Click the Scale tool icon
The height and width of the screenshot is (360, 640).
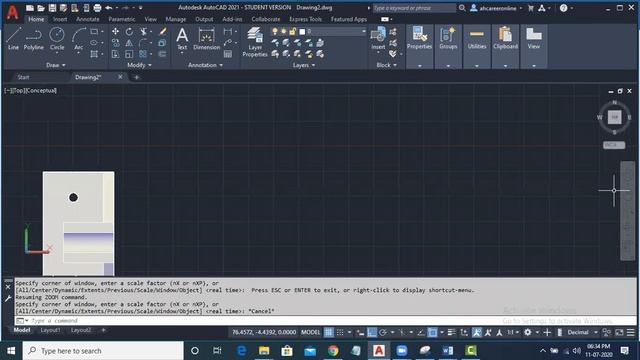click(129, 54)
